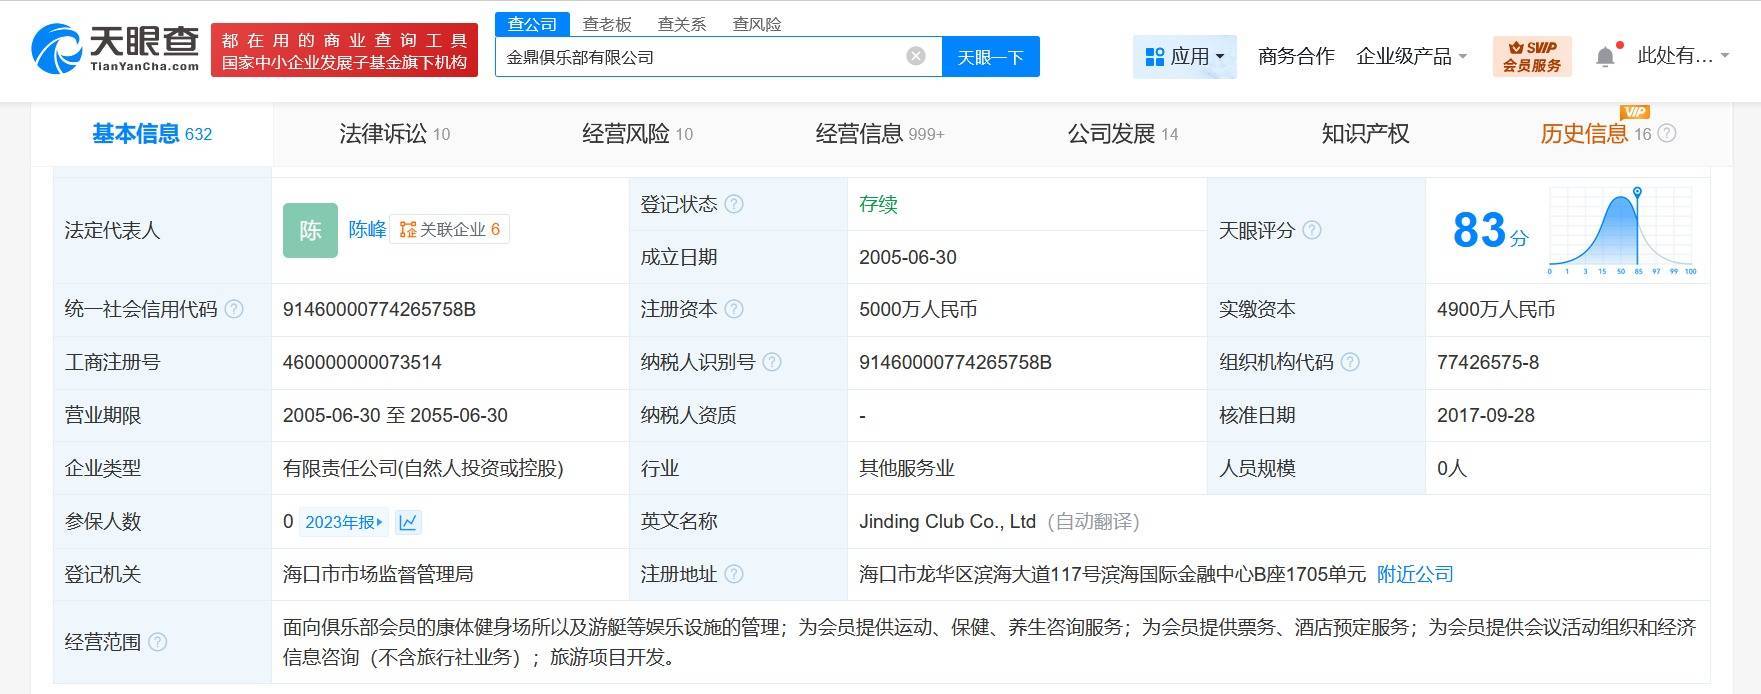Switch to the 经营风险 tab
The height and width of the screenshot is (694, 1761).
tap(637, 134)
